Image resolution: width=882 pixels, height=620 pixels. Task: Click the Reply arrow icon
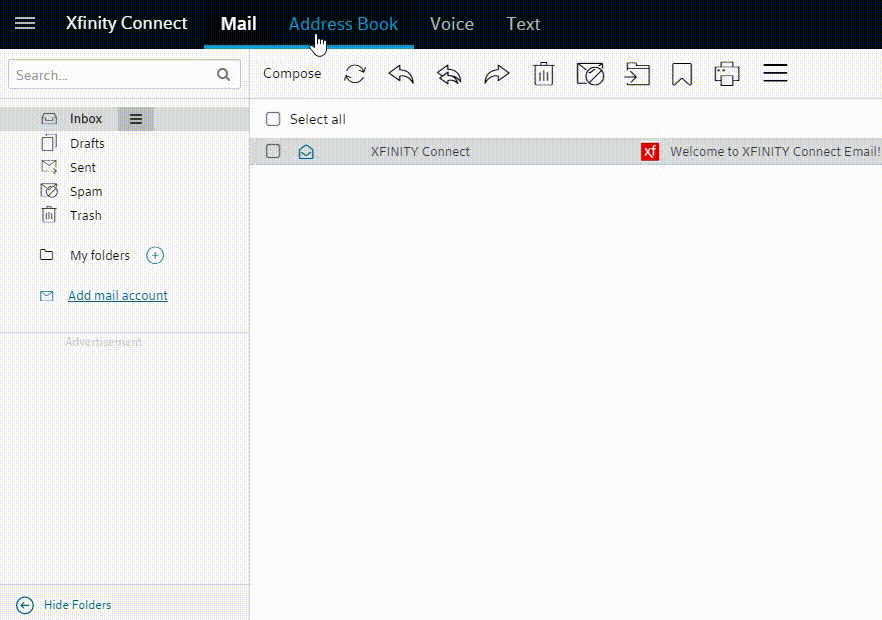click(401, 74)
